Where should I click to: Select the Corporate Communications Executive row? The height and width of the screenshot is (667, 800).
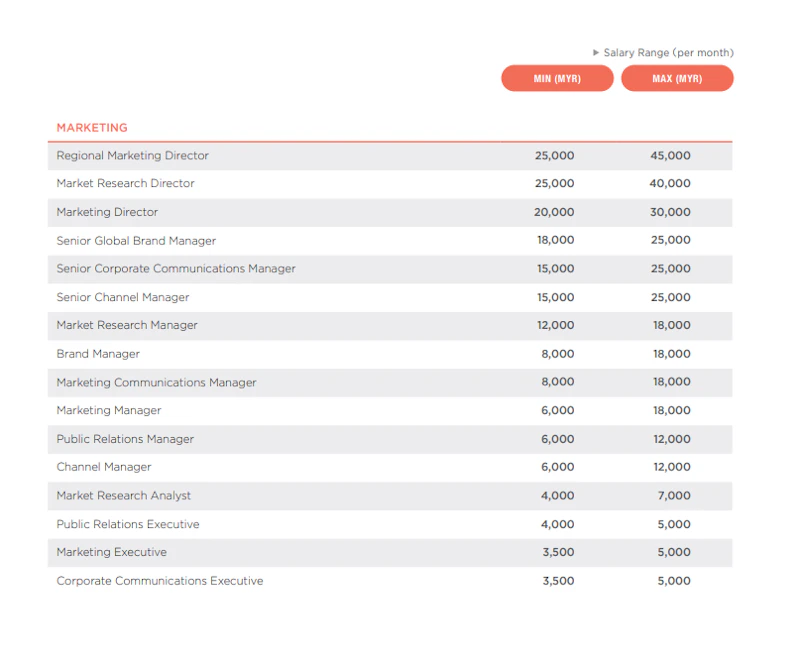[x=160, y=581]
